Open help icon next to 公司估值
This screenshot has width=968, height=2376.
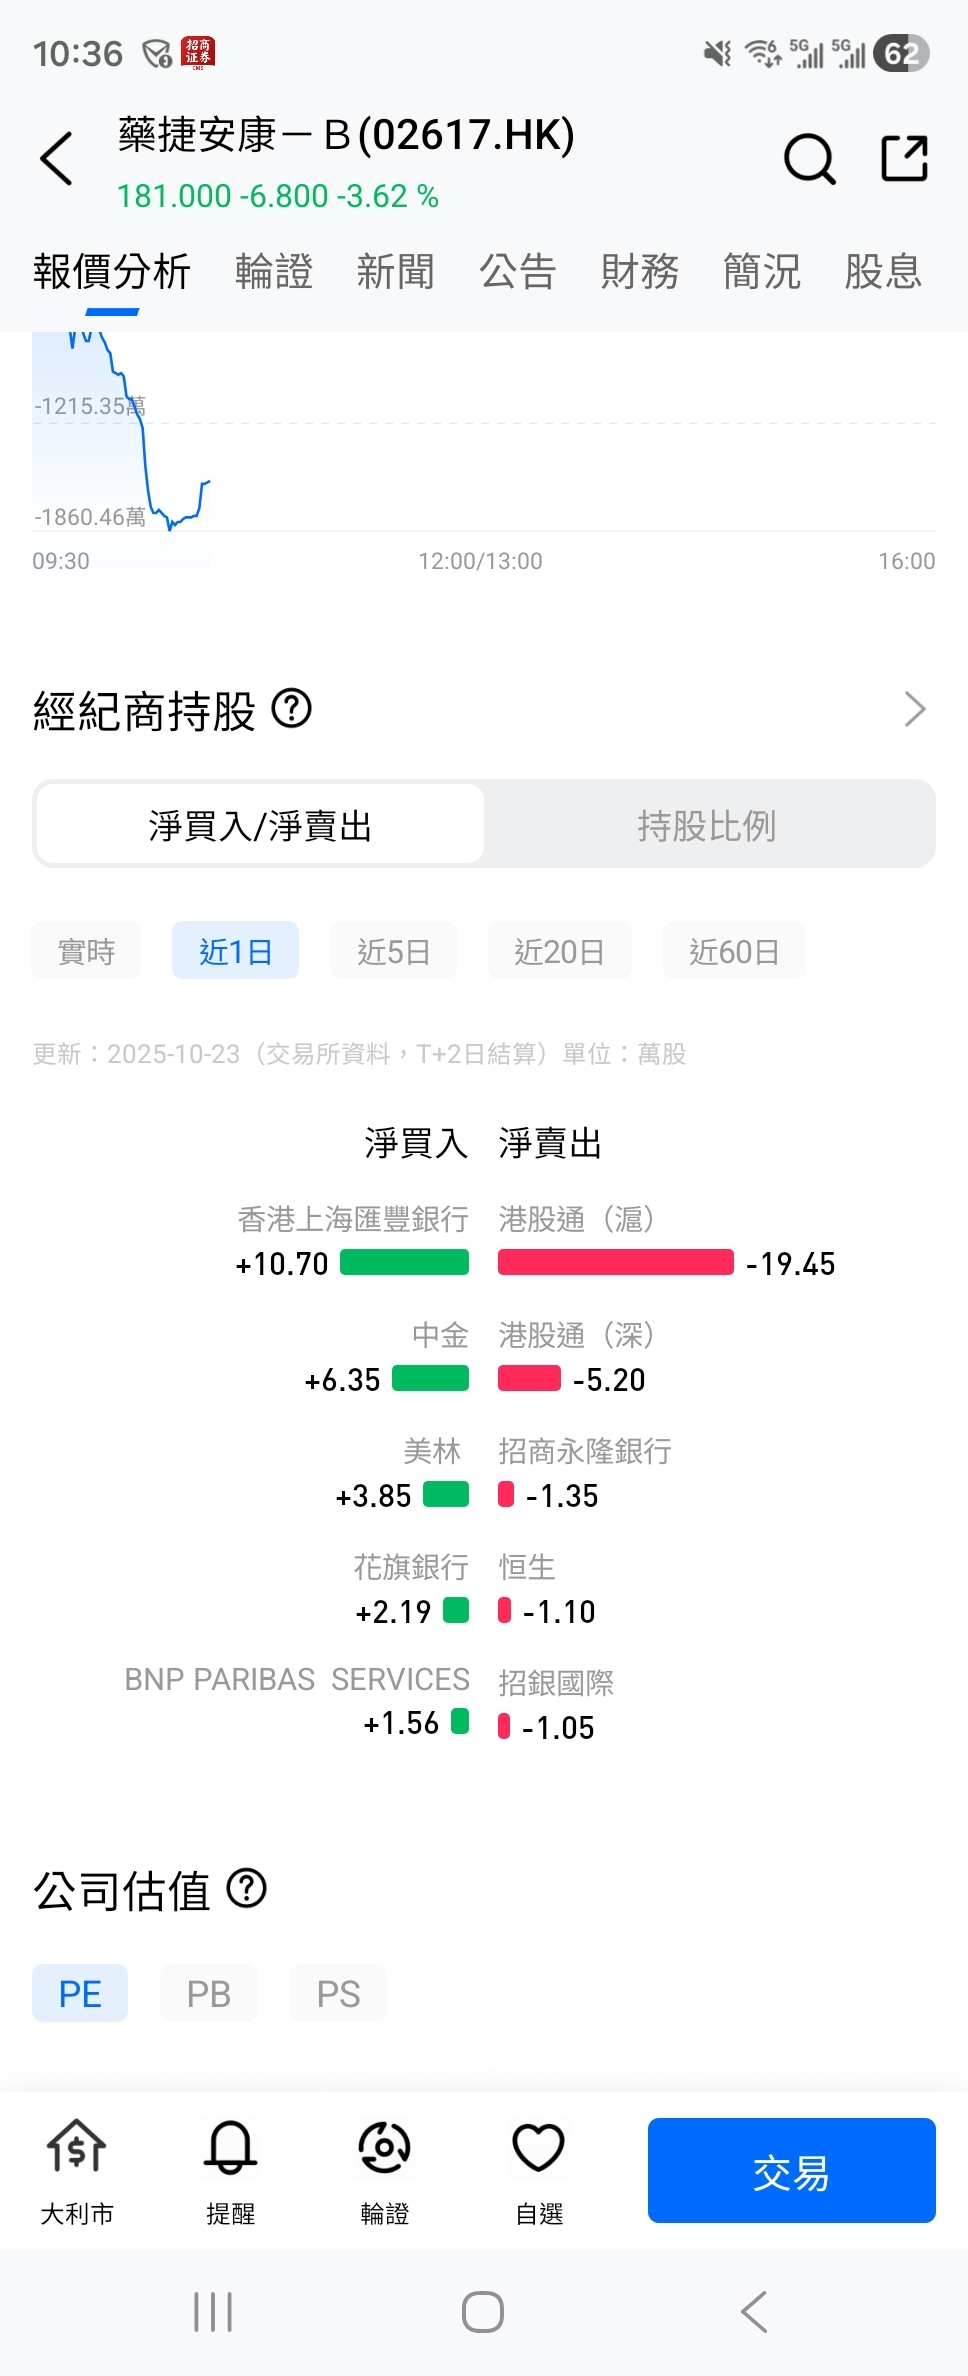[x=247, y=1889]
